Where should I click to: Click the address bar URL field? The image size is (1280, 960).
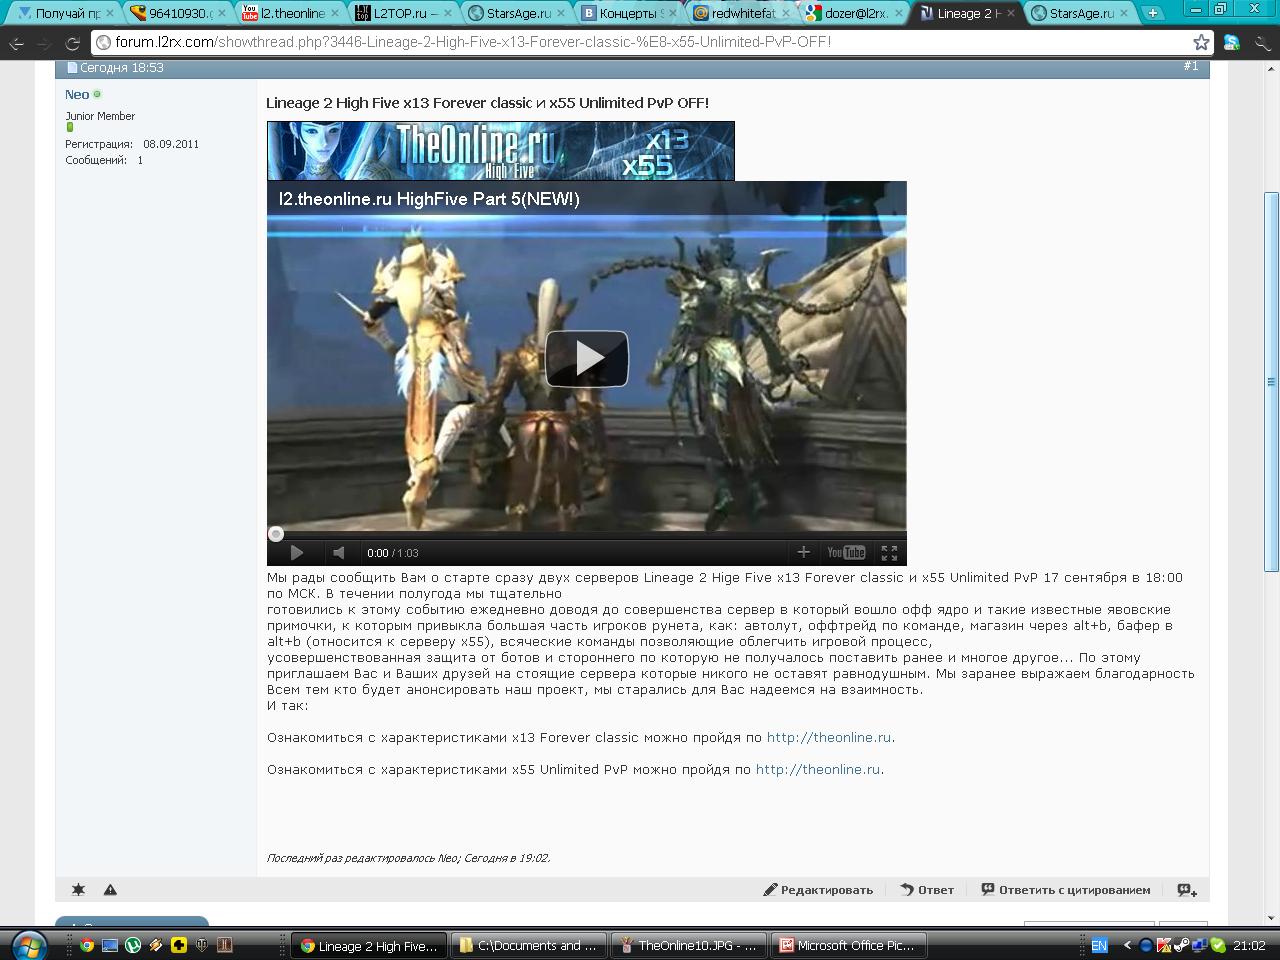click(x=640, y=42)
